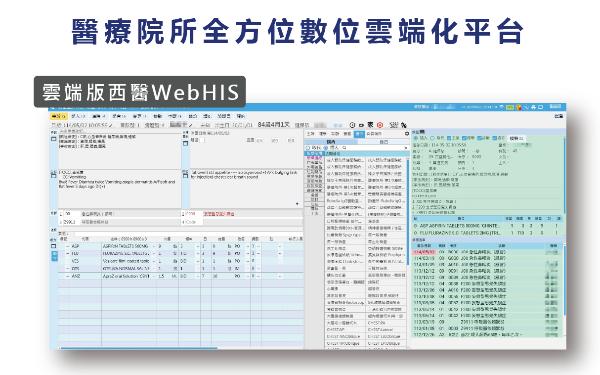Click the yellow highlighted menu button in the toolbar
600x375 pixels.
tap(59, 116)
